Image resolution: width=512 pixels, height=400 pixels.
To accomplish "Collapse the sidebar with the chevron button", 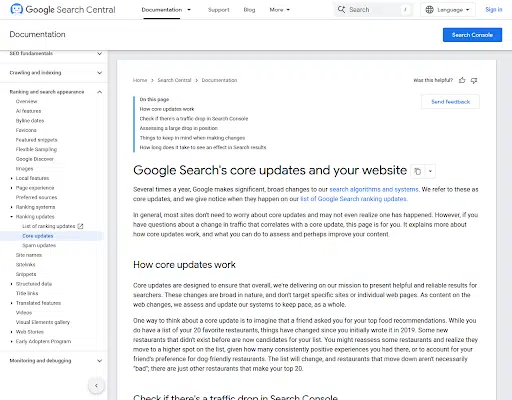I will click(96, 386).
